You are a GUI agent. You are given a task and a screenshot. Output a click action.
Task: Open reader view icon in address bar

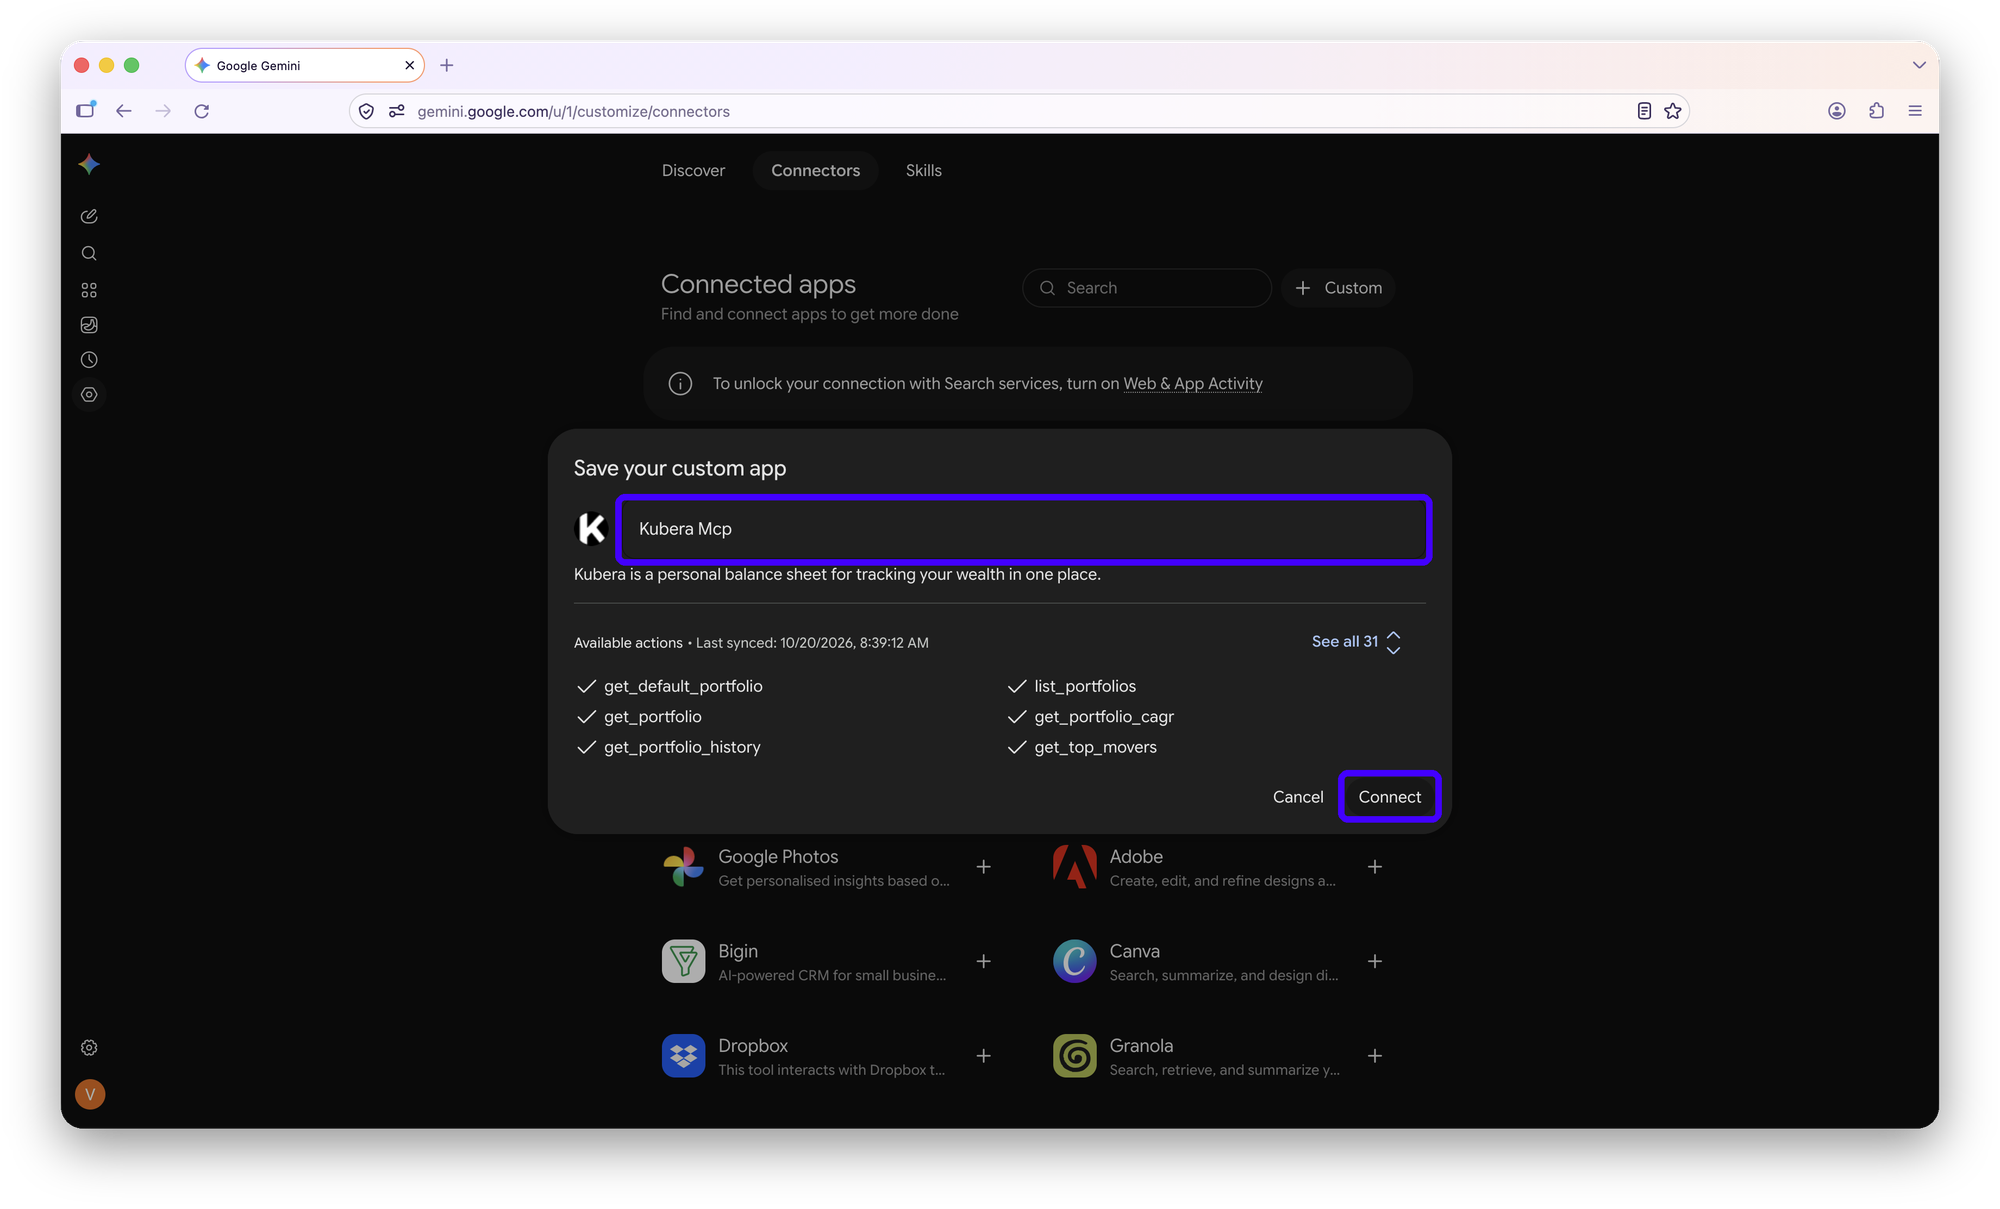click(x=1644, y=111)
